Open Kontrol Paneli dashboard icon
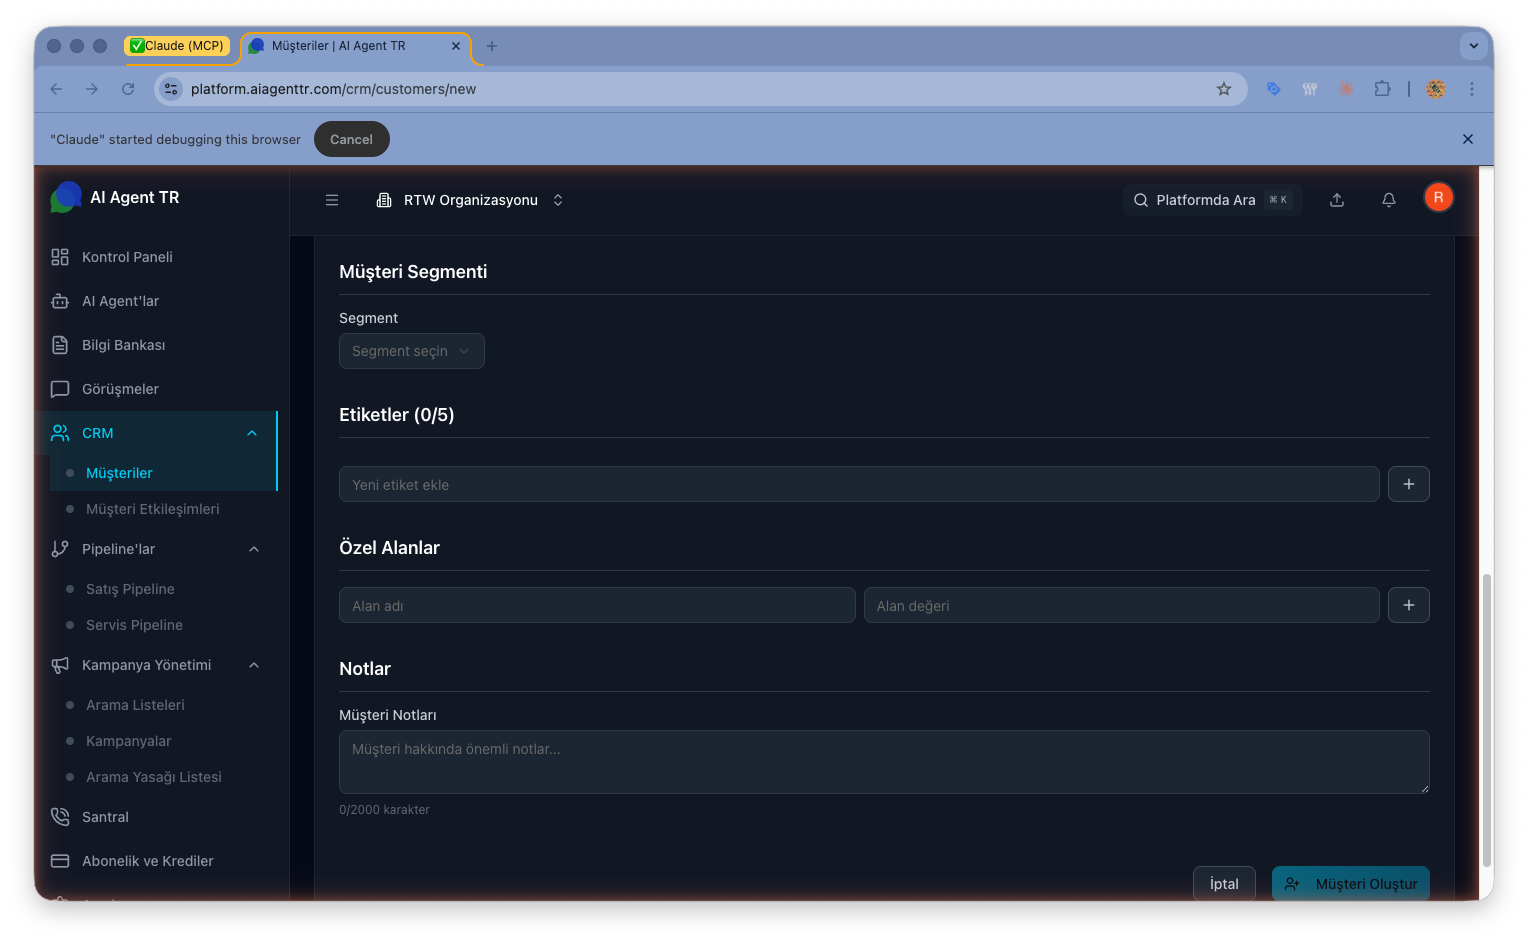Viewport: 1528px width, 943px height. 60,257
